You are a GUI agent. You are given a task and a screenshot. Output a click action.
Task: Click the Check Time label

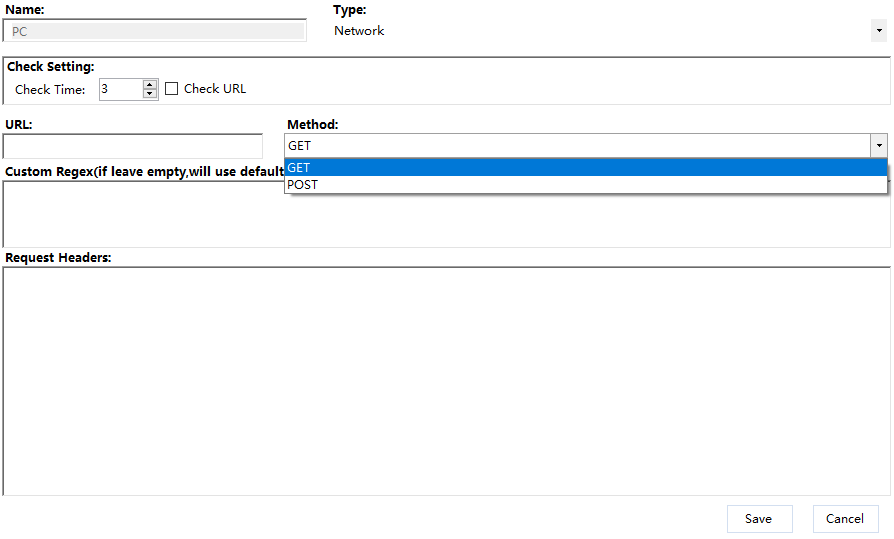(50, 90)
